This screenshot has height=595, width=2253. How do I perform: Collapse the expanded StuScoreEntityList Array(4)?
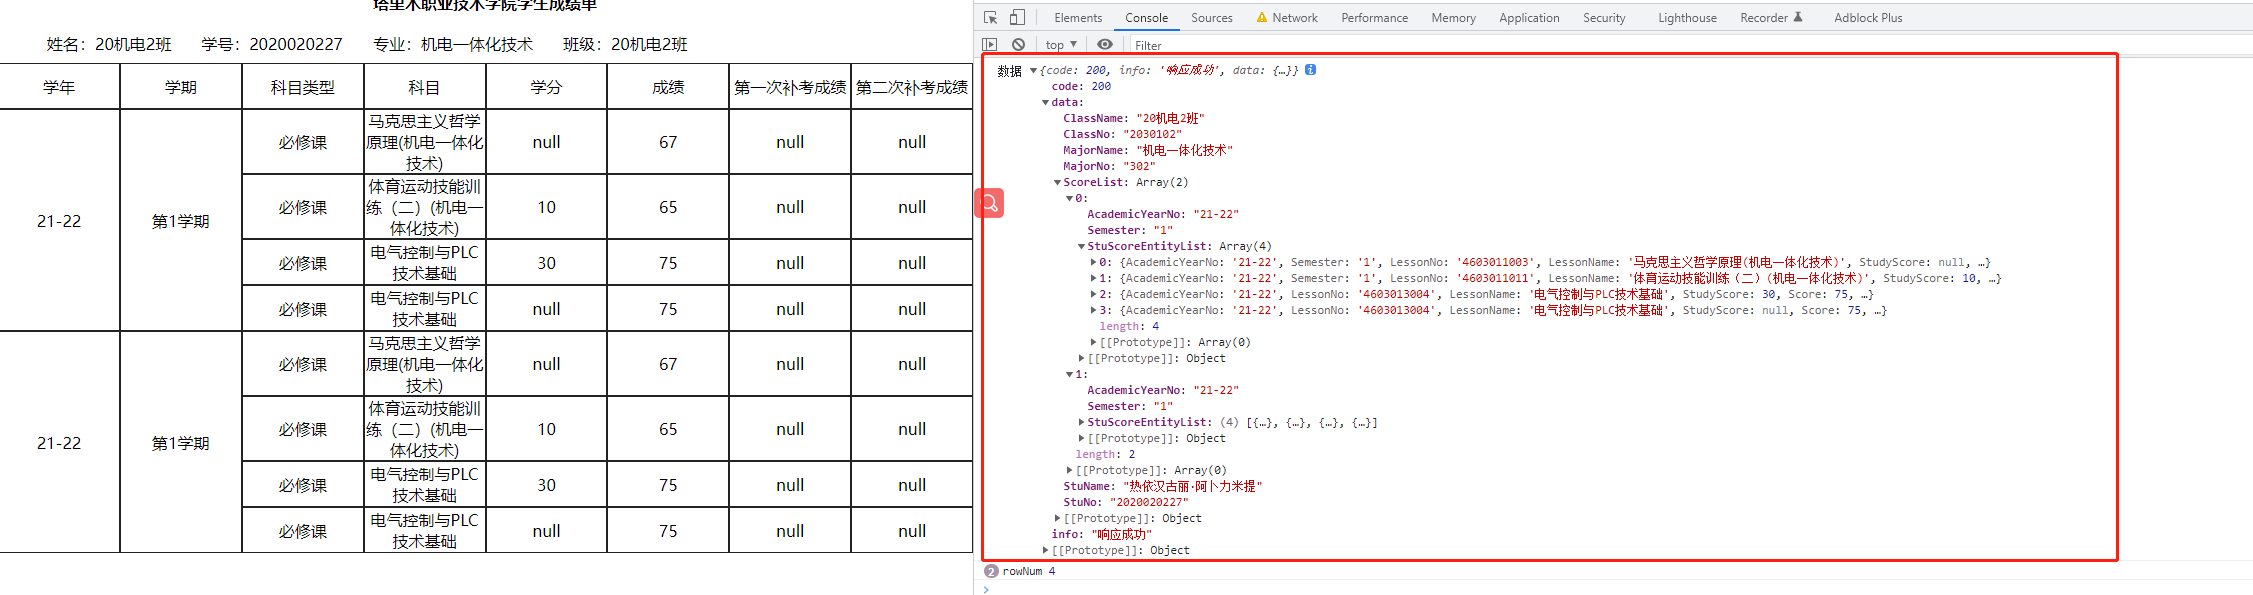1081,246
